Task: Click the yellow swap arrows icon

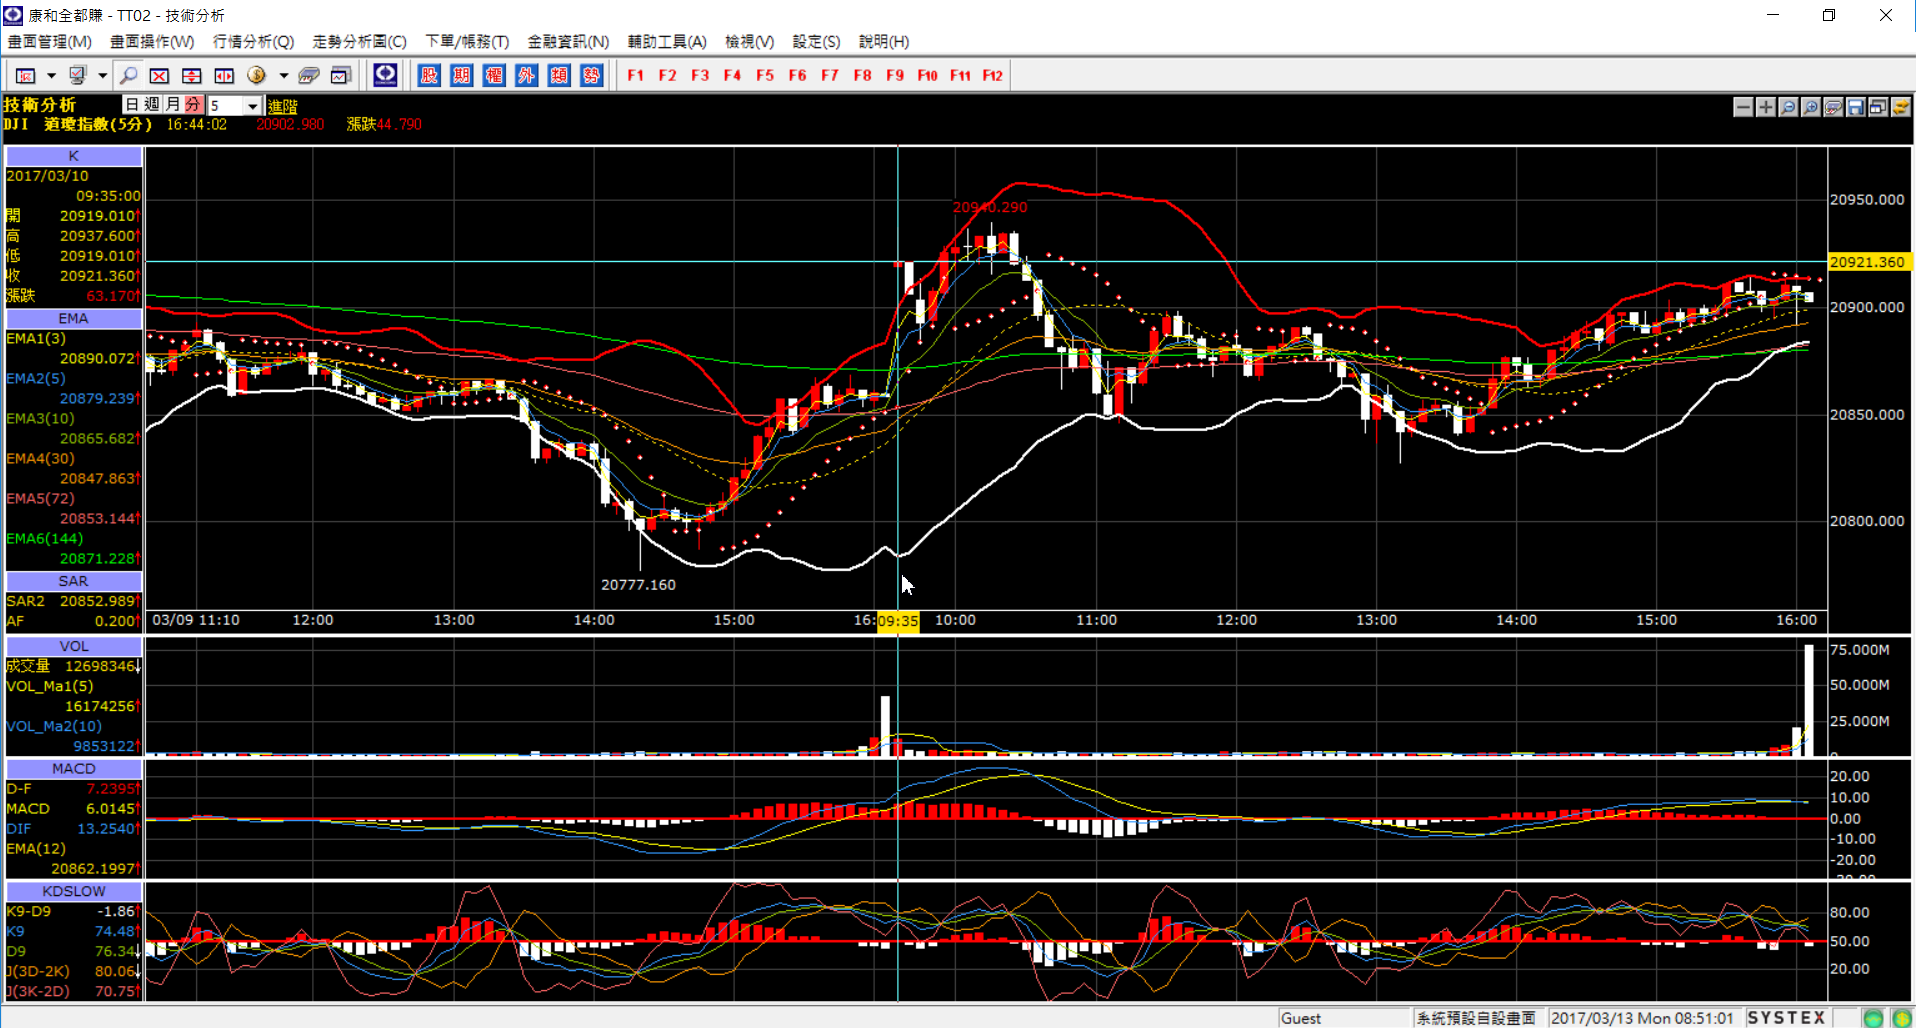Action: coord(1901,107)
